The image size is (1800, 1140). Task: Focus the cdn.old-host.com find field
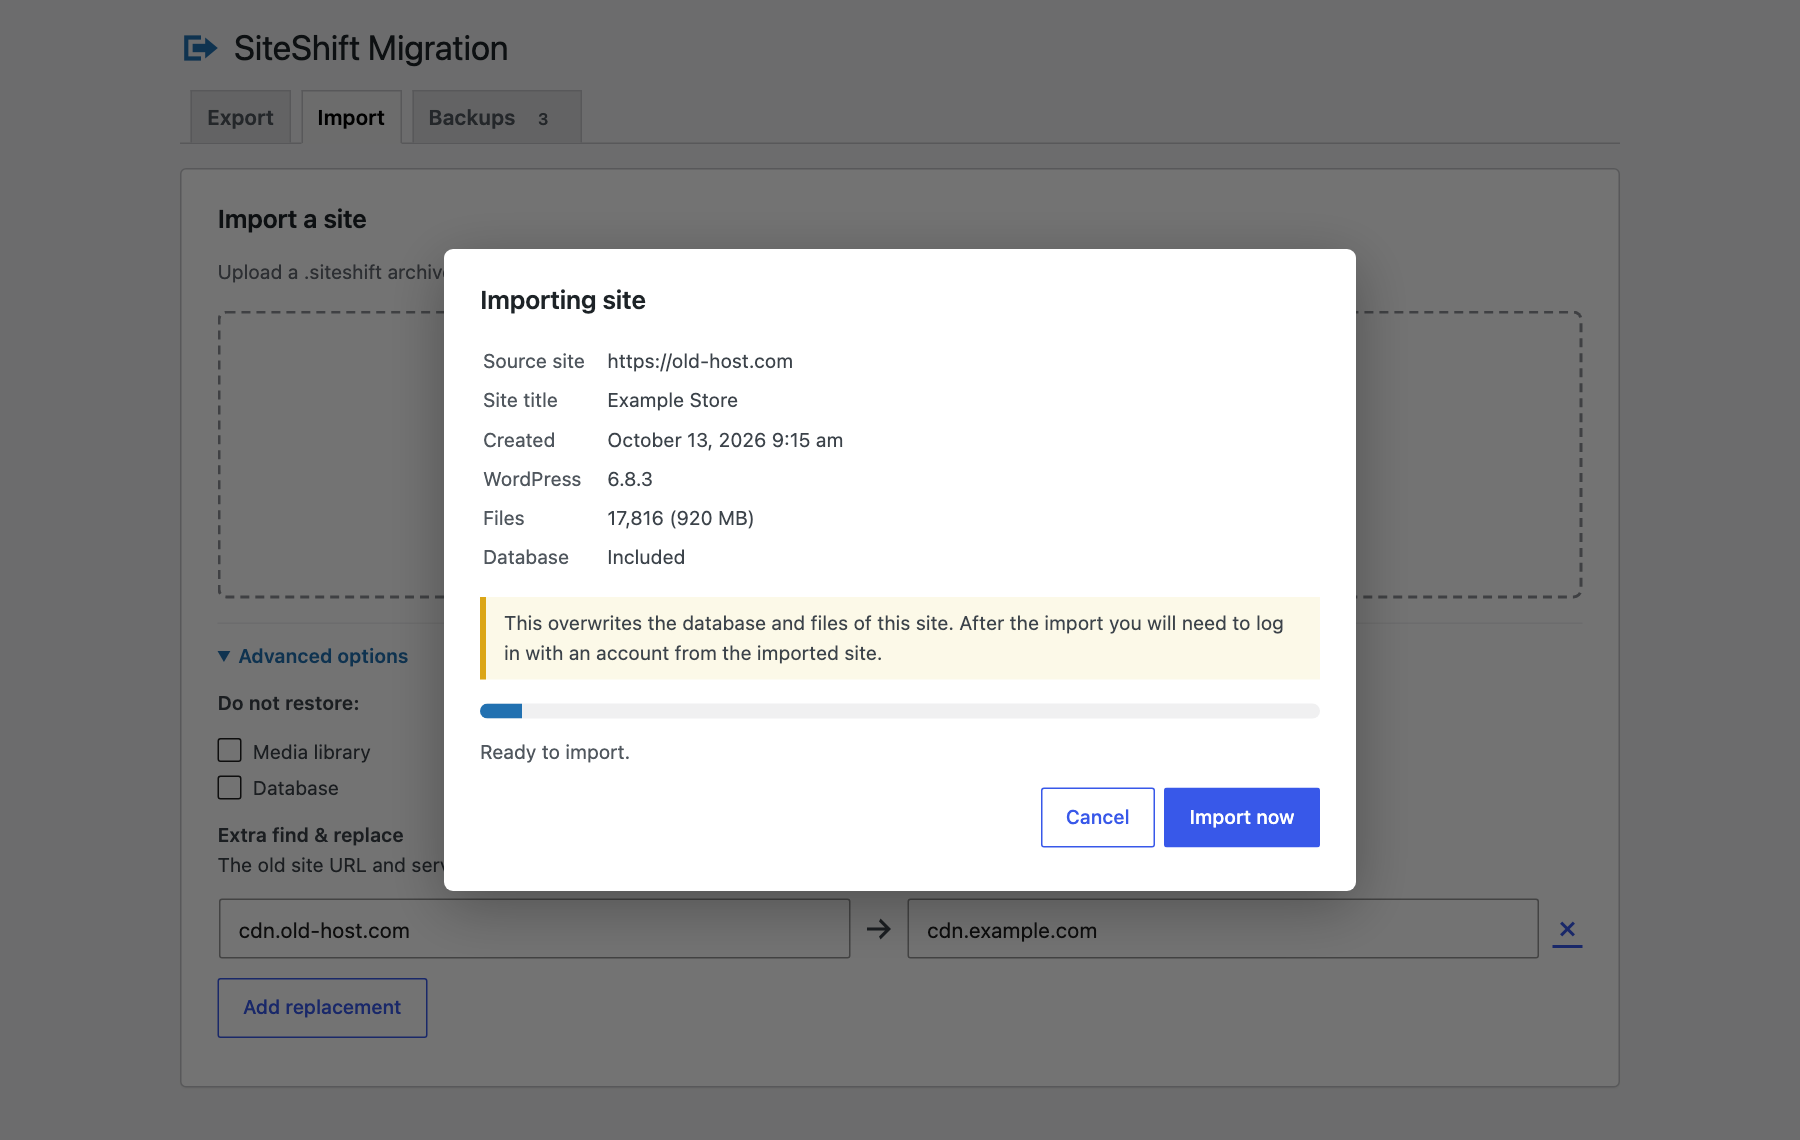pos(534,929)
